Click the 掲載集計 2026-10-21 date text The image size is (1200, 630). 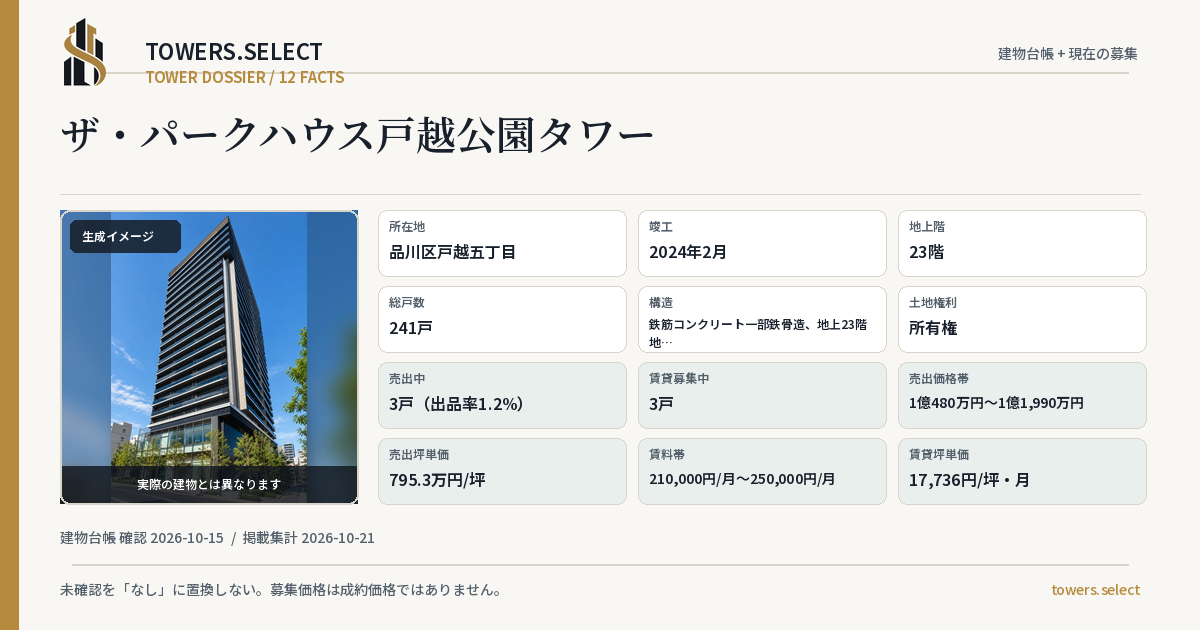point(308,538)
